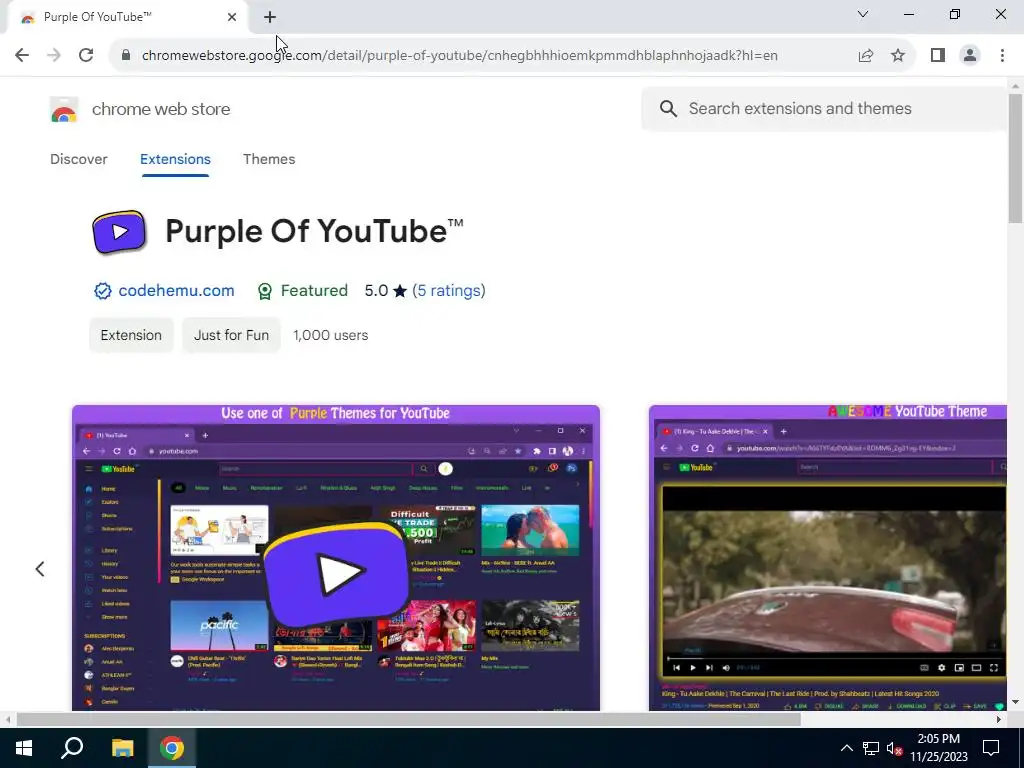Visit the codehemu.com publisher link
The image size is (1024, 768).
[x=176, y=291]
